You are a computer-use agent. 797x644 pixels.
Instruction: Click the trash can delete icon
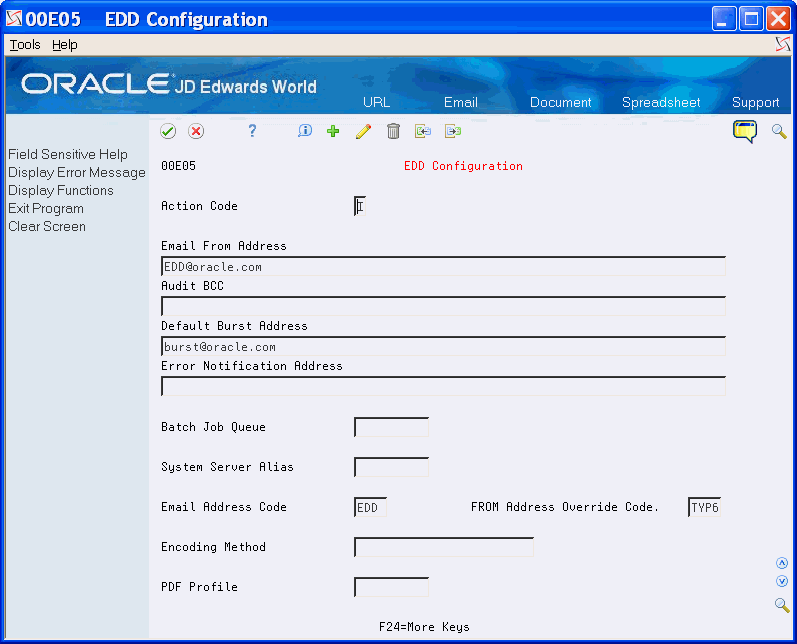pos(393,131)
